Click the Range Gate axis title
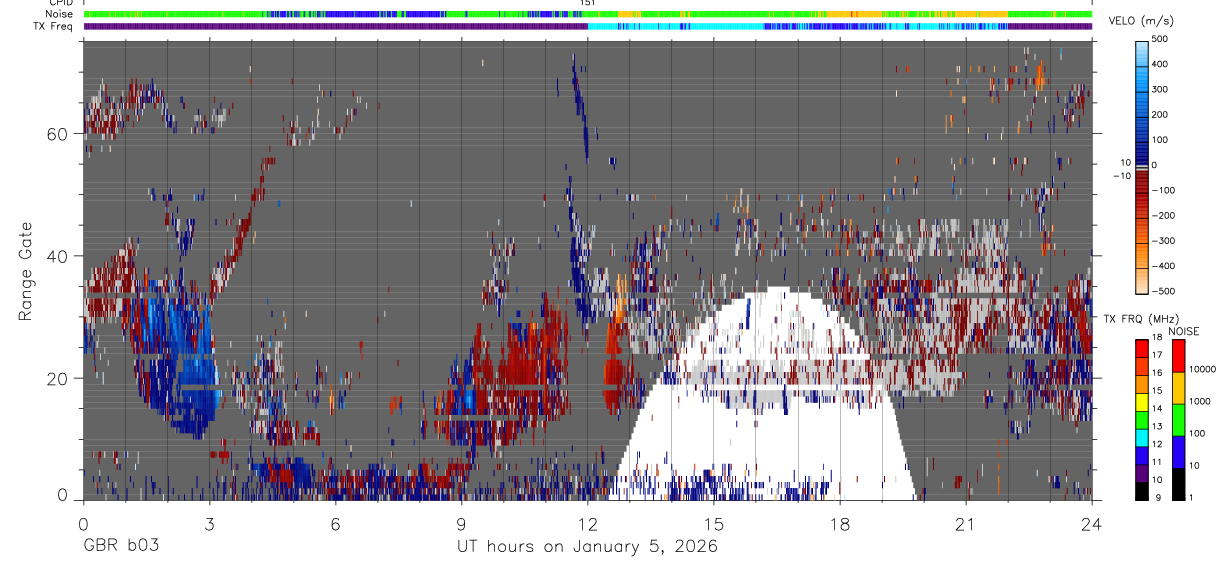1228x567 pixels. 26,271
